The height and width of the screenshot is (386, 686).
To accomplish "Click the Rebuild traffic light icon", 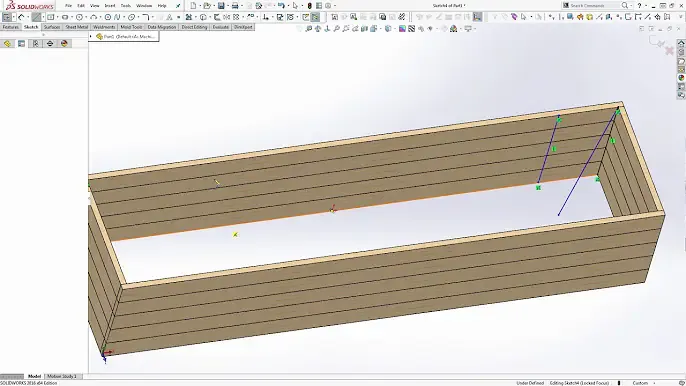I will (x=309, y=6).
